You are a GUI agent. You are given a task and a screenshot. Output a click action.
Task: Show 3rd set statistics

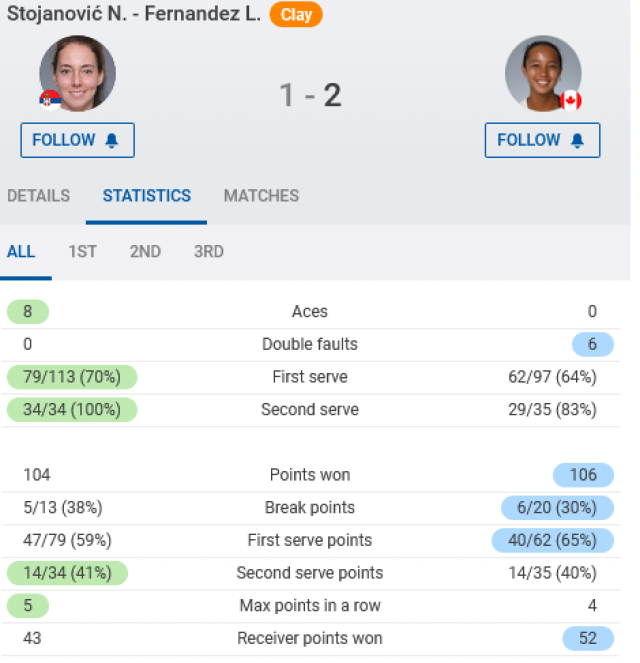pyautogui.click(x=208, y=252)
